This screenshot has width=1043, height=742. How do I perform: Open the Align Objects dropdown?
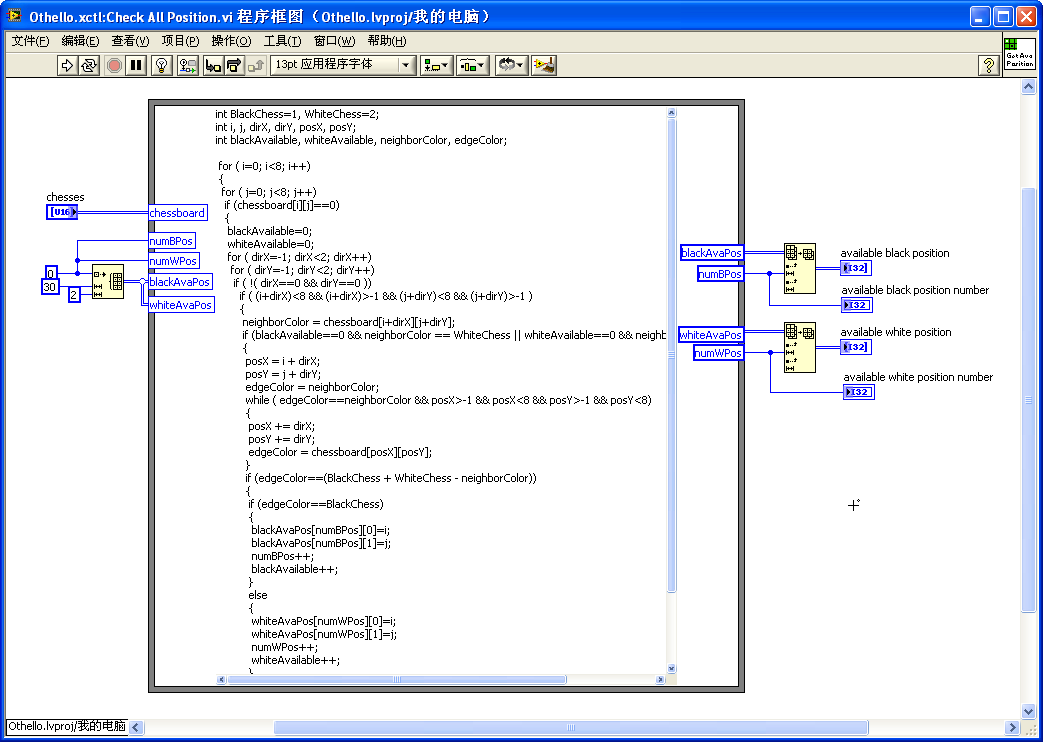(x=437, y=65)
